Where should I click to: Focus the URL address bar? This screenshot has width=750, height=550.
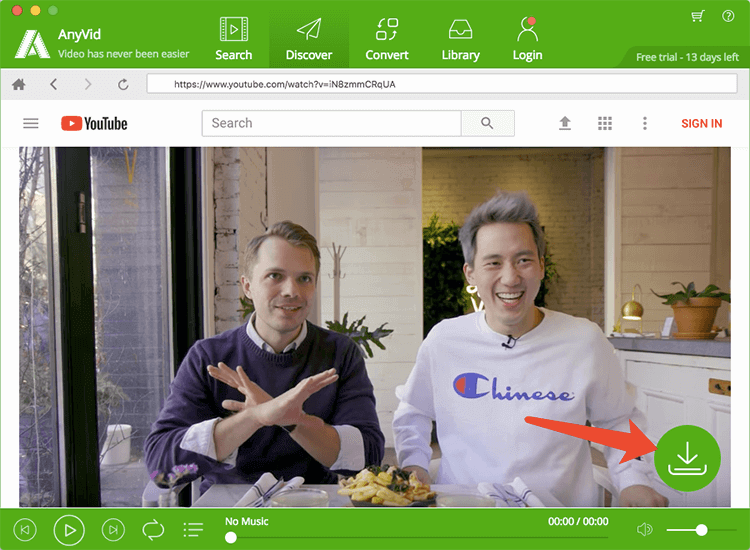click(442, 84)
